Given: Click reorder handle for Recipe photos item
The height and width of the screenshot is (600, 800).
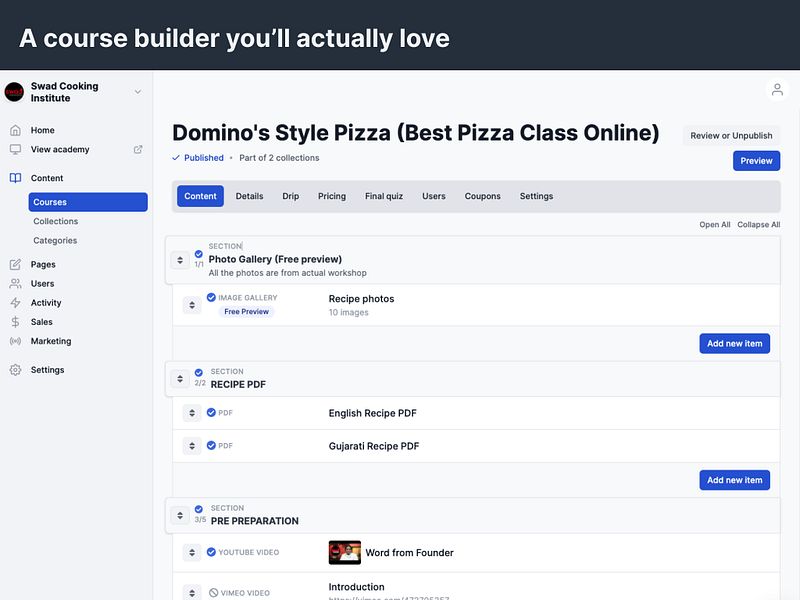Looking at the screenshot, I should point(192,305).
